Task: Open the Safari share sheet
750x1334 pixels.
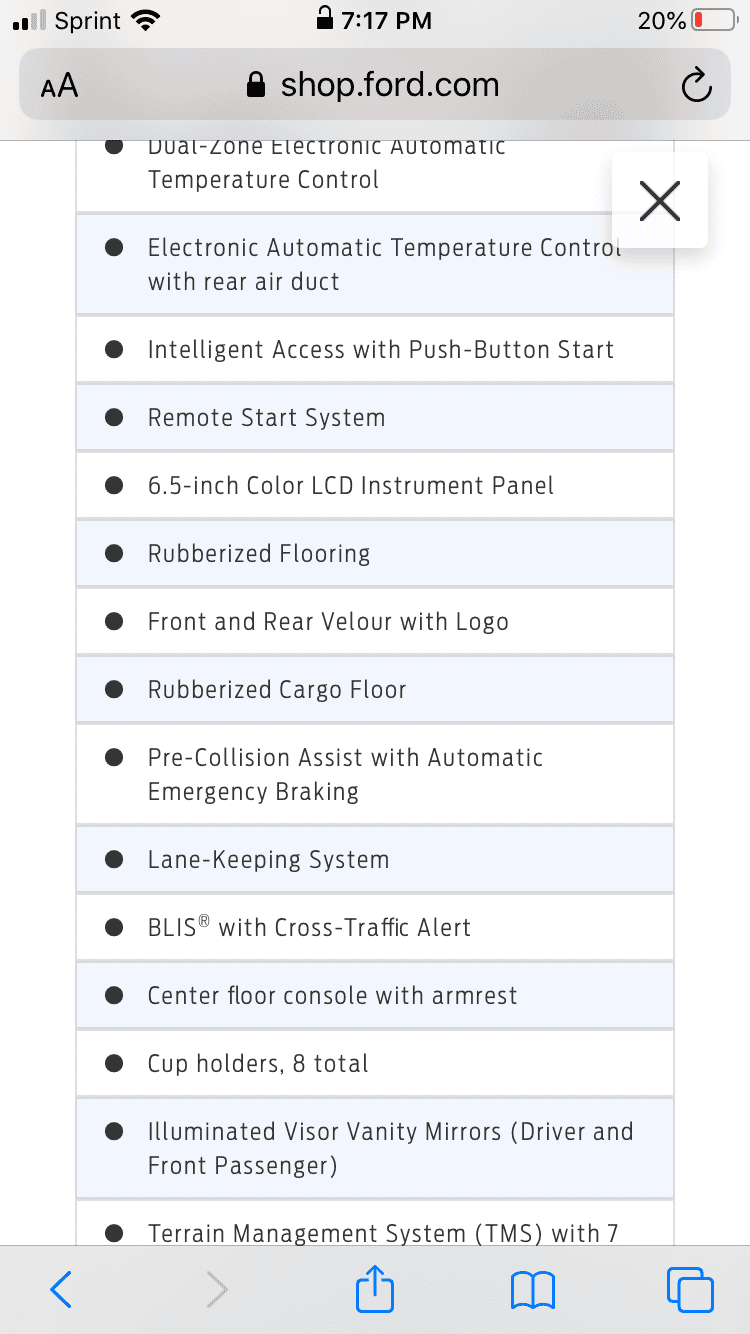Action: click(x=375, y=1290)
